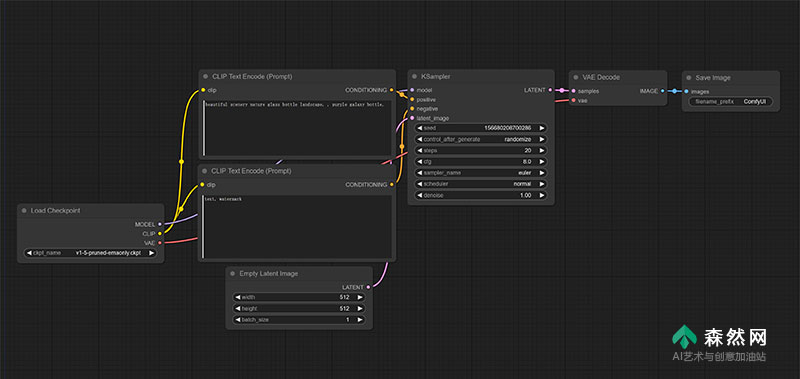Select the Save Image node title

pos(713,78)
